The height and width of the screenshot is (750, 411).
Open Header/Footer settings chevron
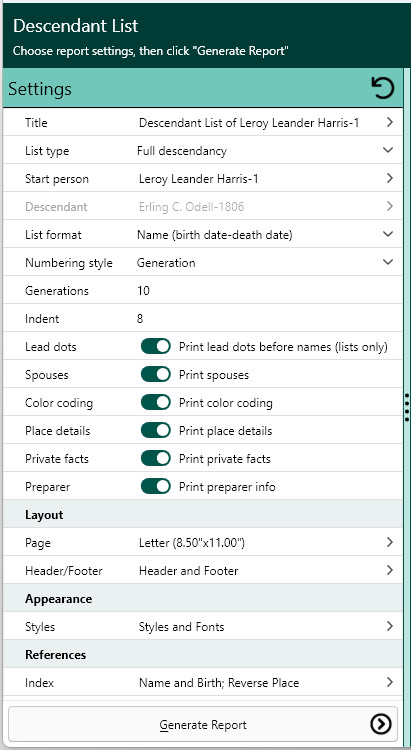pyautogui.click(x=389, y=570)
